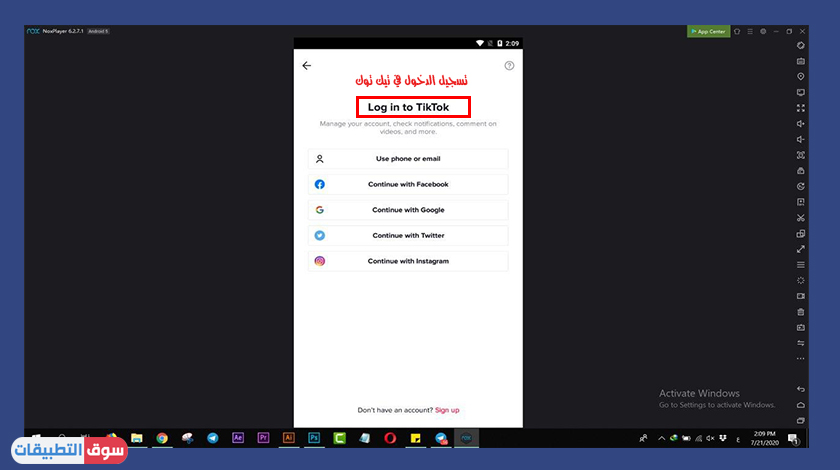This screenshot has height=470, width=840.
Task: Click the diagonal resize window icon
Action: (800, 249)
